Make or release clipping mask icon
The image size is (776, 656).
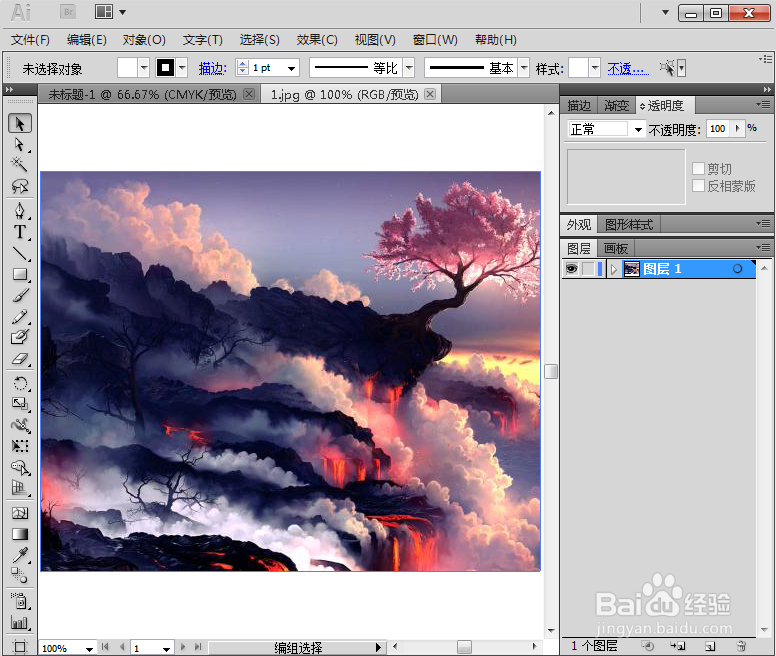pos(647,646)
